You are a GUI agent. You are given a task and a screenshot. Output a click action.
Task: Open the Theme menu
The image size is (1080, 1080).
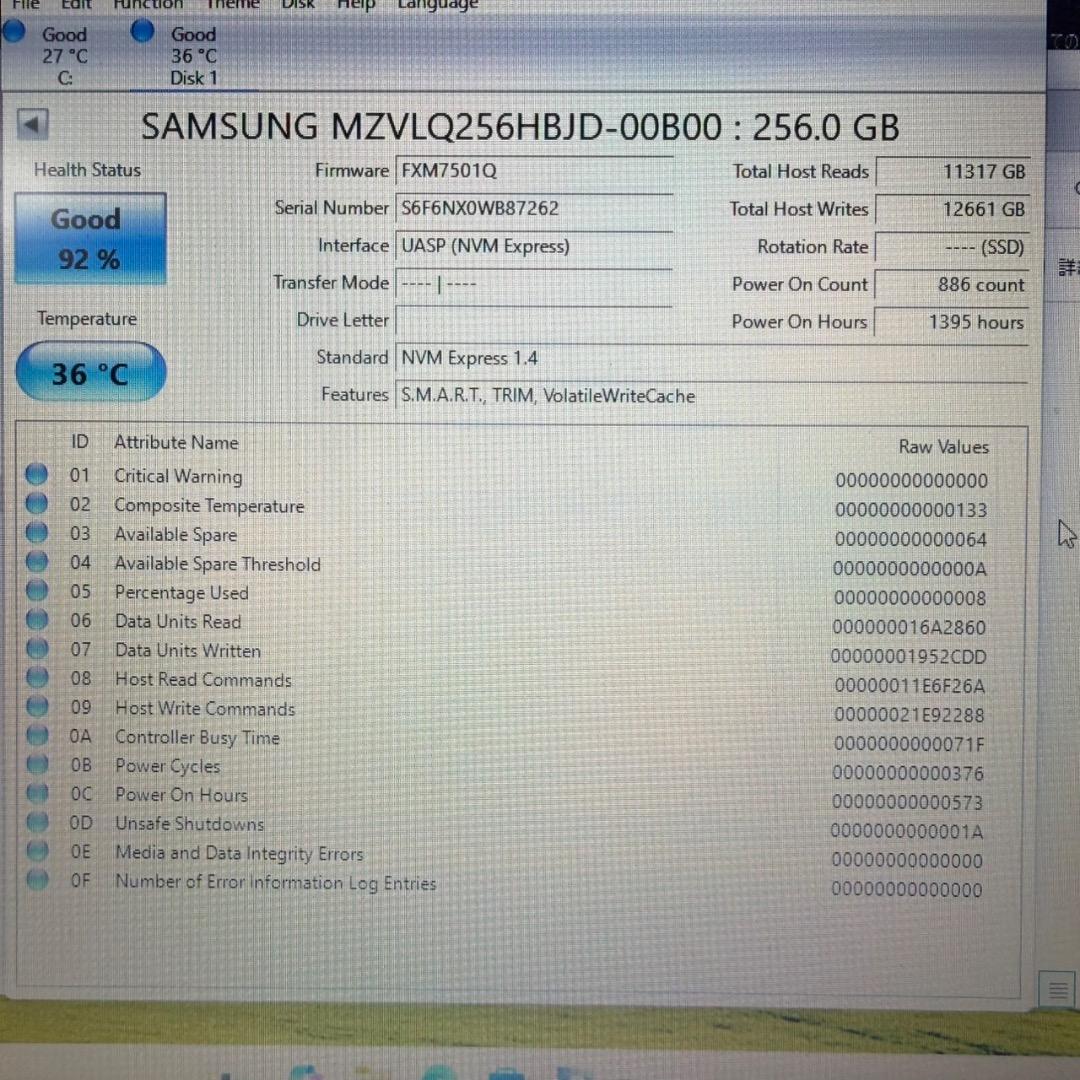[232, 5]
